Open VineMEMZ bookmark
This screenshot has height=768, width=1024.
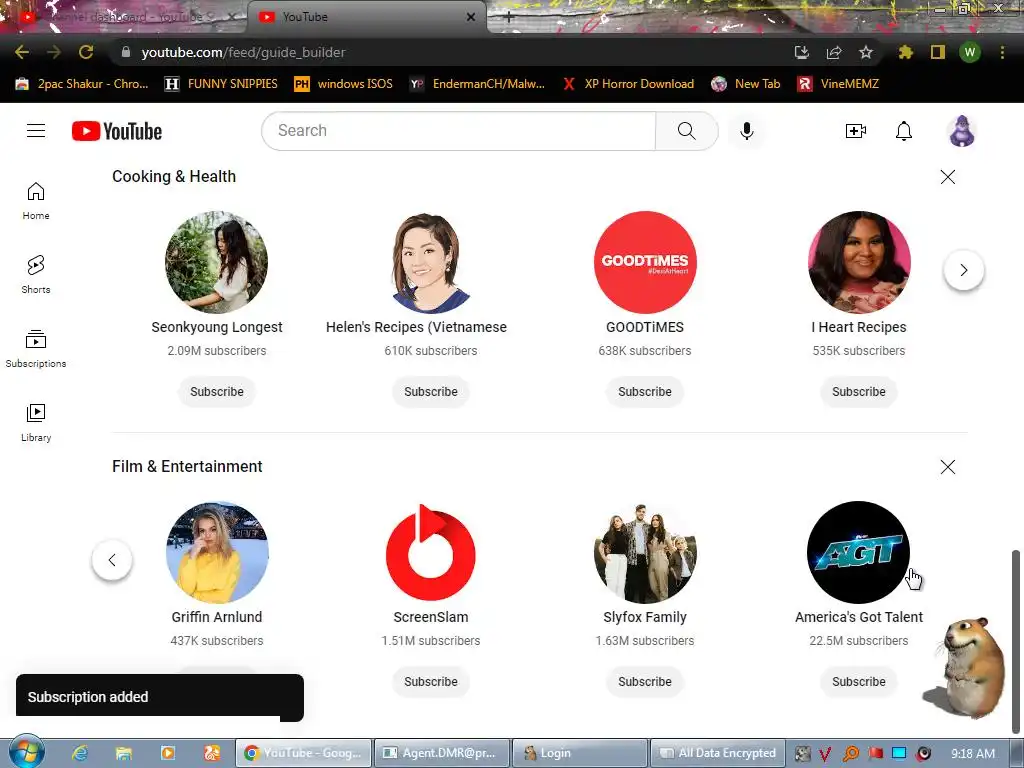(838, 84)
